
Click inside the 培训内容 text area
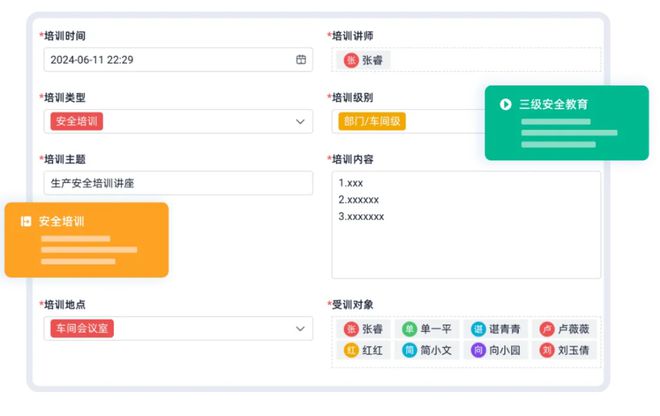[466, 225]
